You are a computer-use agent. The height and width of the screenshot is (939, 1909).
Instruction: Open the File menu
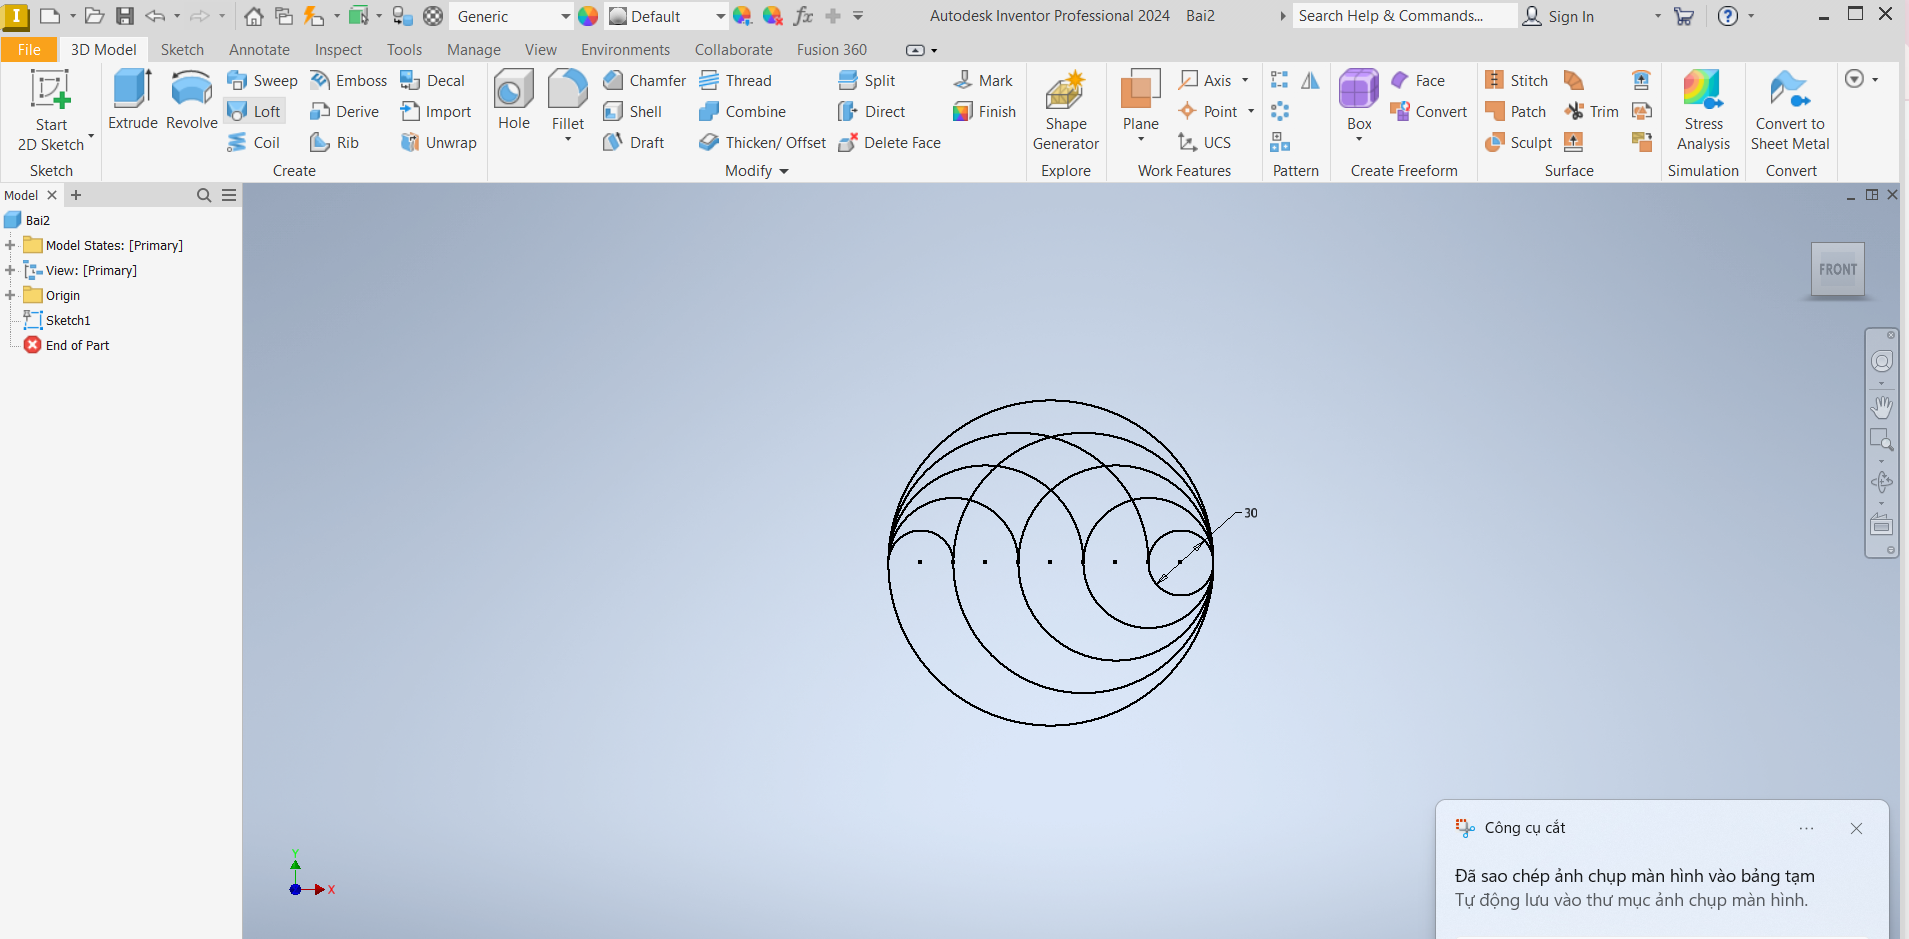[29, 50]
